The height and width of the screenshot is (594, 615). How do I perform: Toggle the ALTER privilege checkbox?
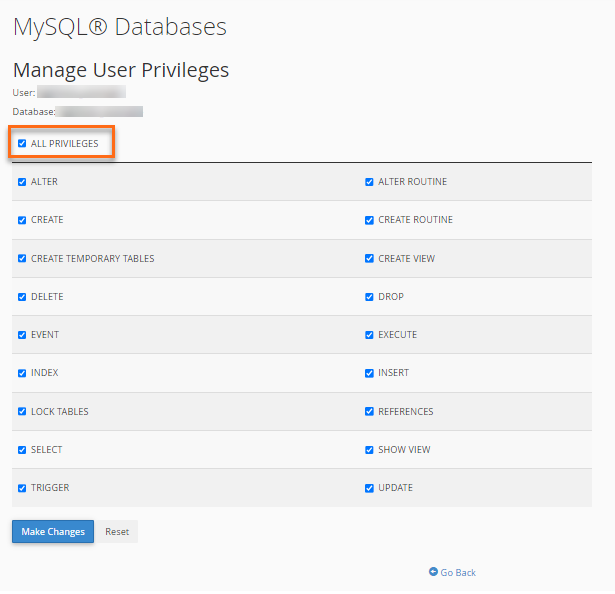tap(22, 182)
